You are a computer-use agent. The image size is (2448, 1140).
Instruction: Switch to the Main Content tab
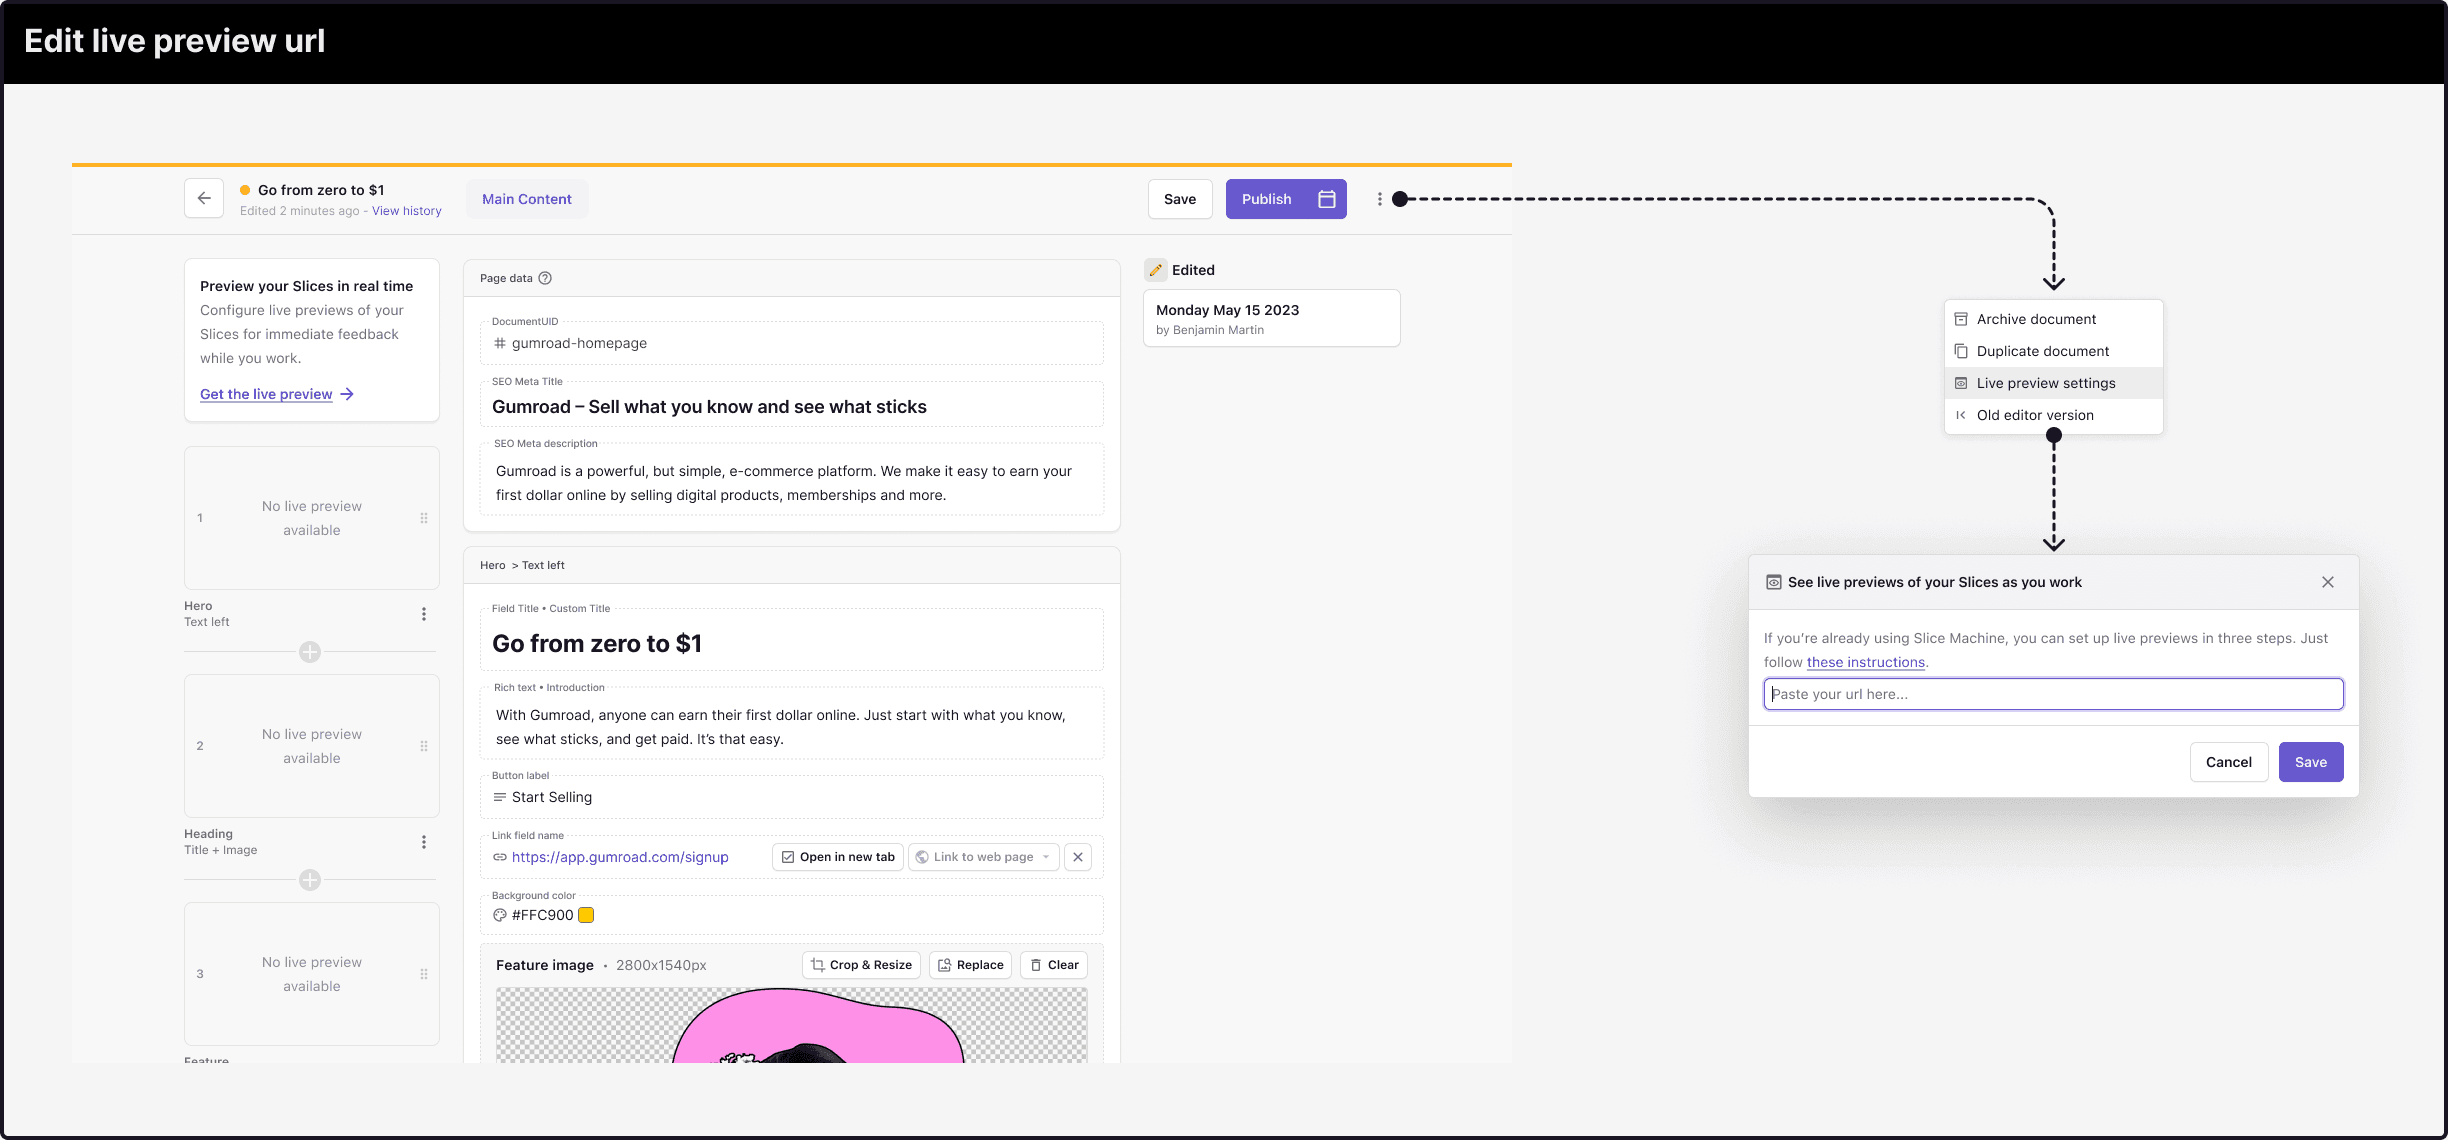click(x=527, y=199)
